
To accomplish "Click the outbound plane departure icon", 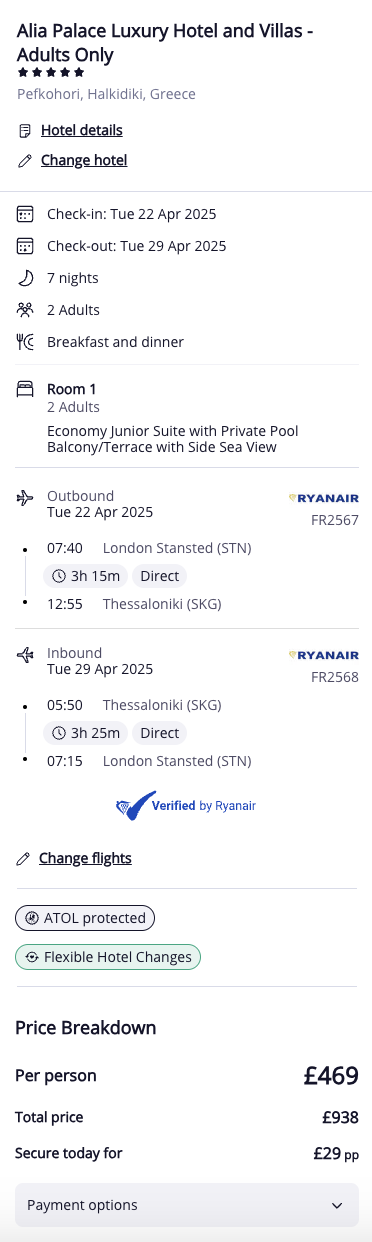I will [25, 497].
